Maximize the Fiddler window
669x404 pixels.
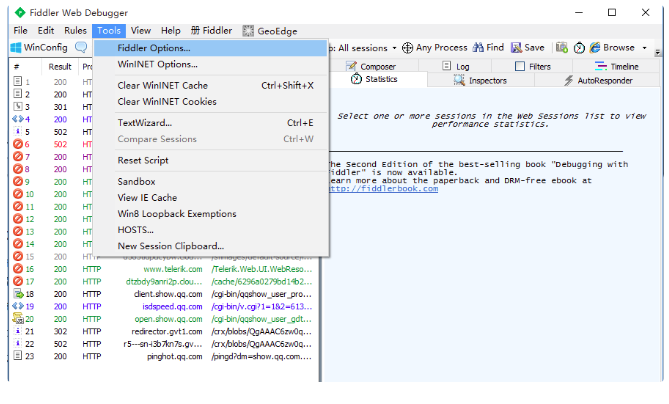612,12
